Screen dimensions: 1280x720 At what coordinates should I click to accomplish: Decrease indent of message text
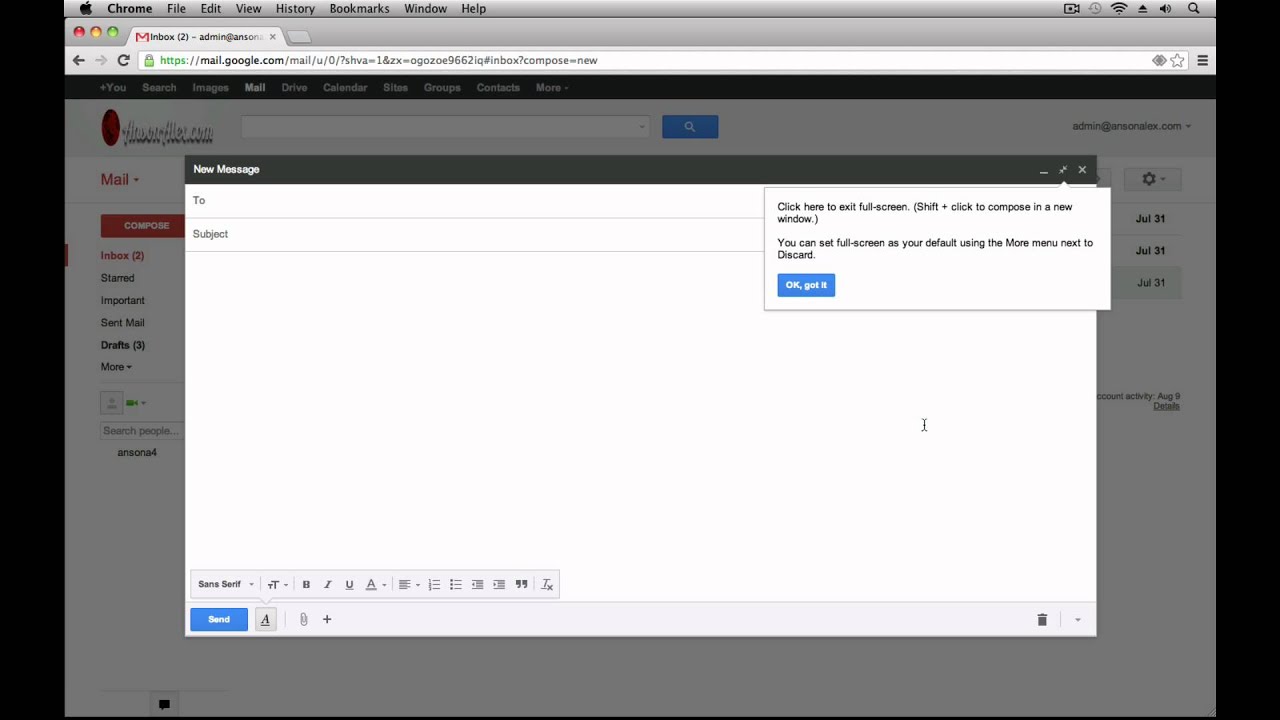pyautogui.click(x=477, y=585)
